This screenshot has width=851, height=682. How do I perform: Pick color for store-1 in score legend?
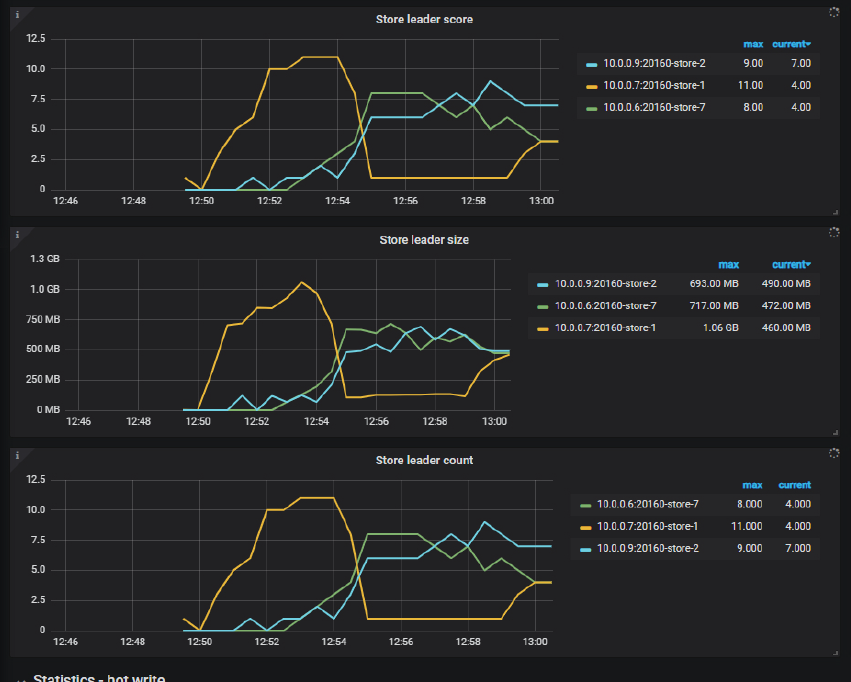click(592, 87)
